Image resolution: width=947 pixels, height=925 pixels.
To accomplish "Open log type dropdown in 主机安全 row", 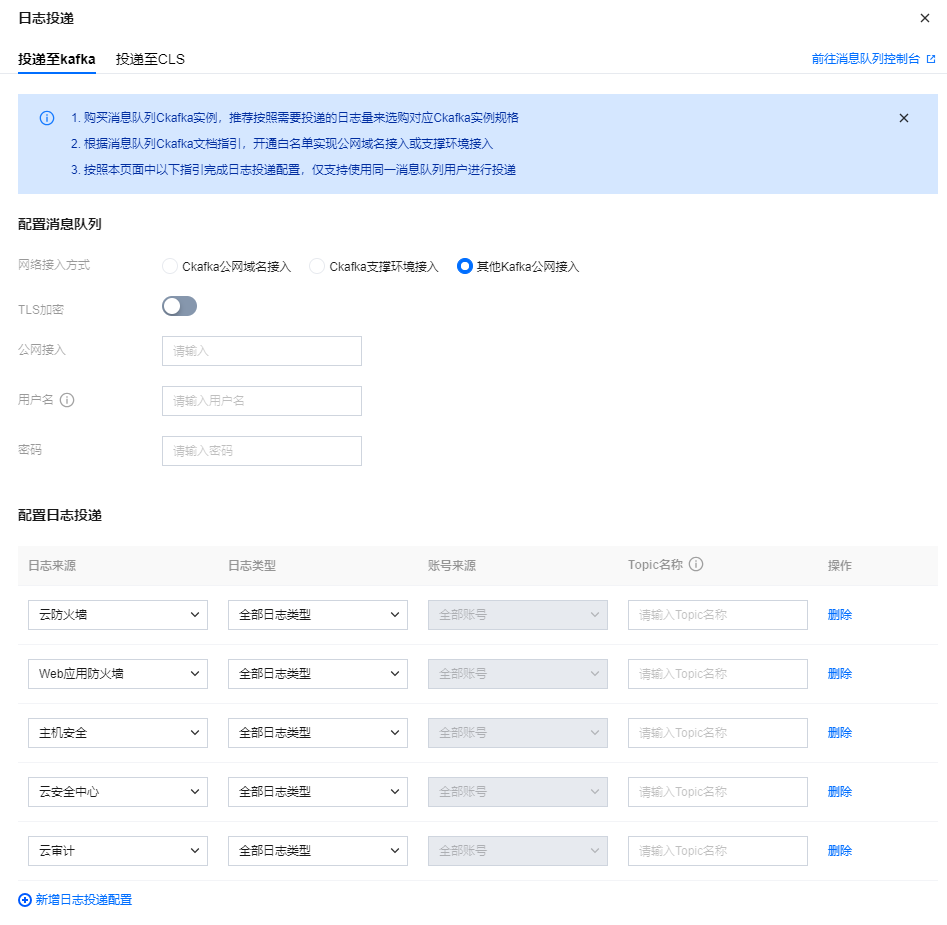I will [318, 733].
